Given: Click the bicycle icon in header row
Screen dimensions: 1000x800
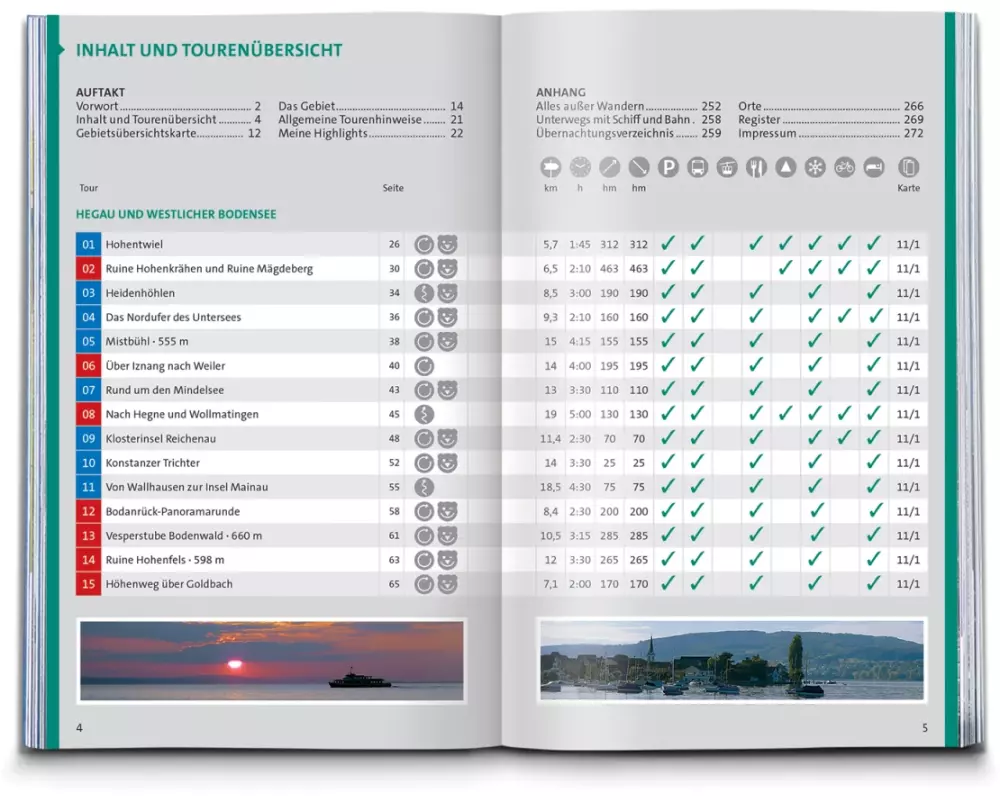Looking at the screenshot, I should coord(845,167).
